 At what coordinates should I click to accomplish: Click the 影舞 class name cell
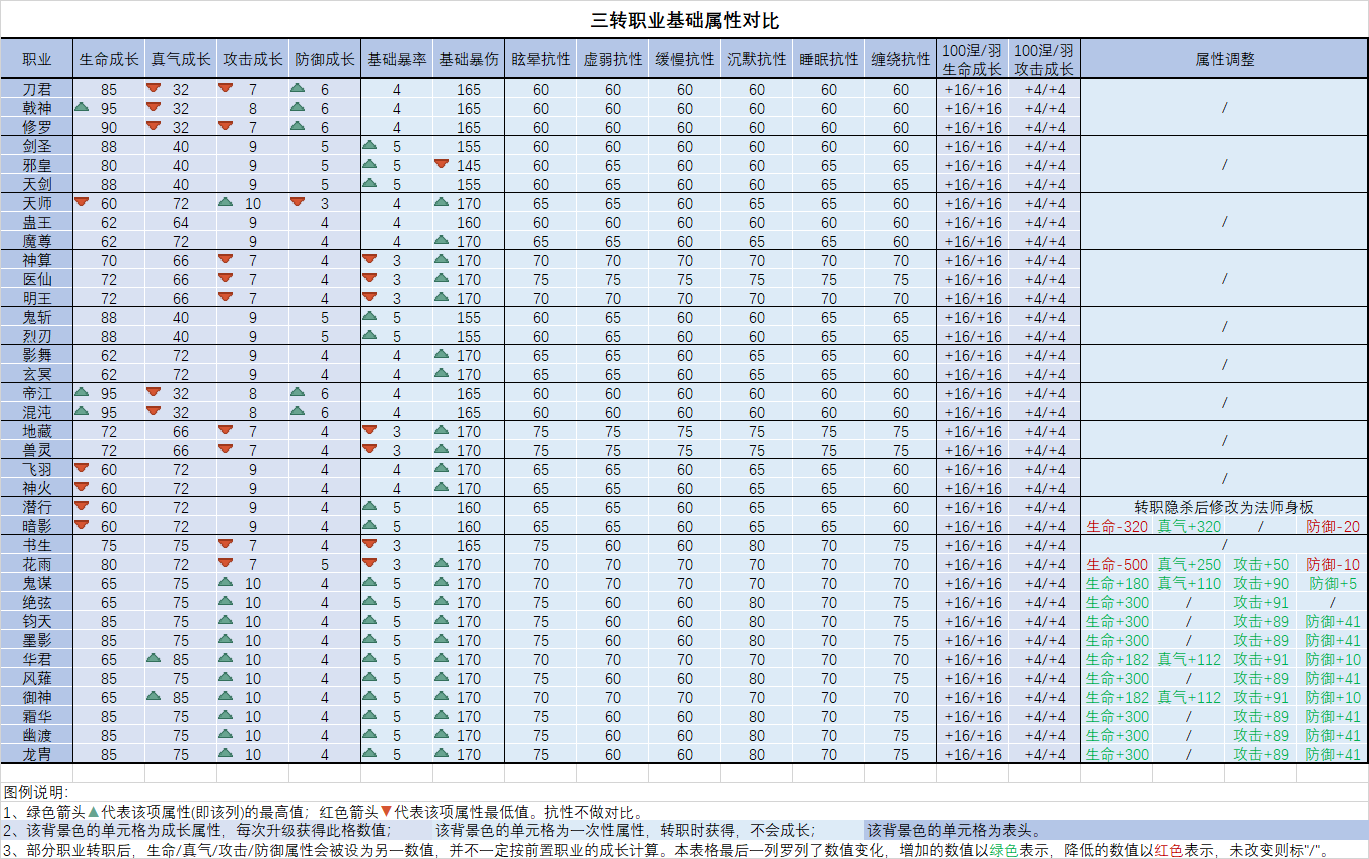click(37, 355)
